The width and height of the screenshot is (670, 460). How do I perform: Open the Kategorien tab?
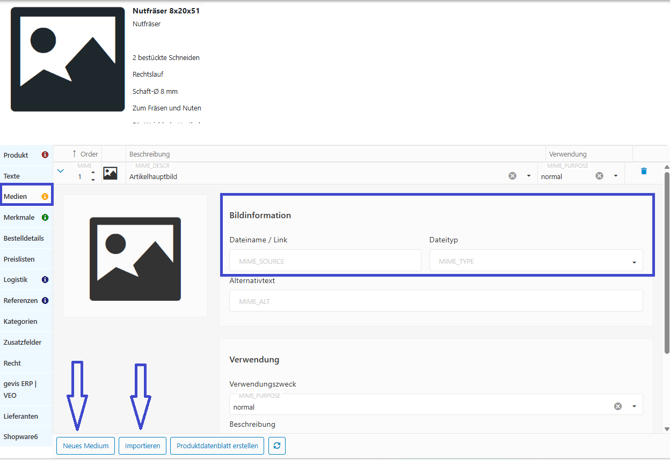(26, 322)
